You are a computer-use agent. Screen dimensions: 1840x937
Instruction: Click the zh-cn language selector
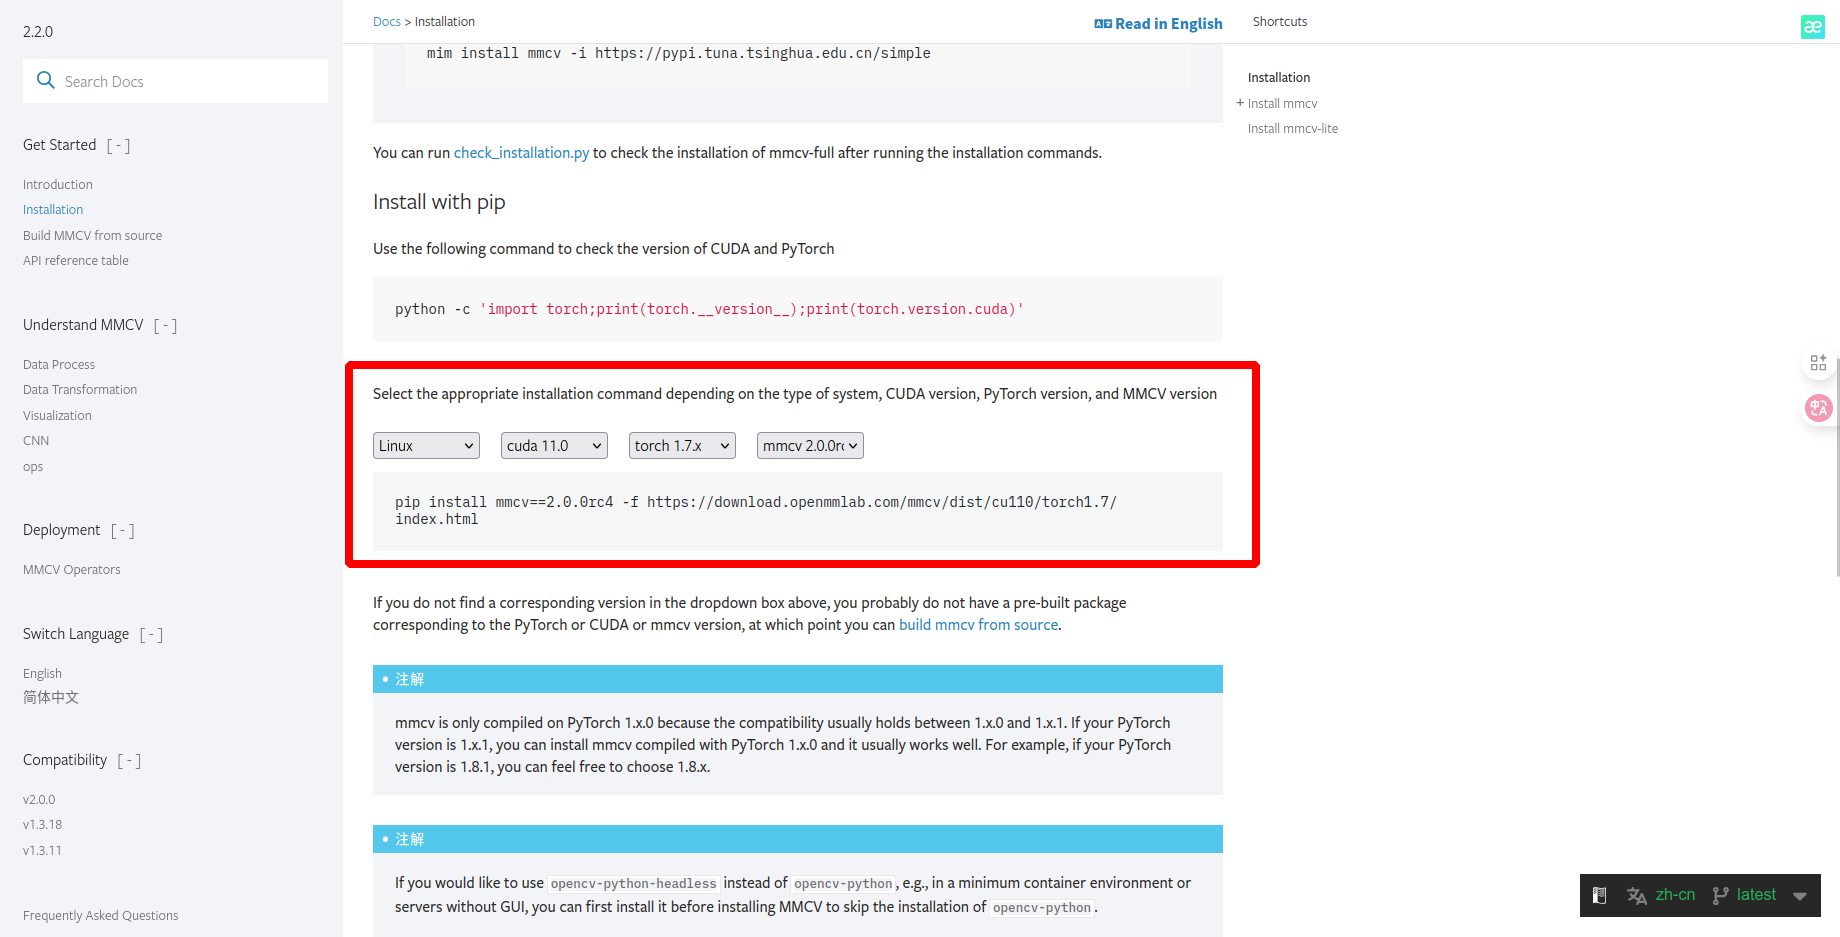(x=1675, y=895)
